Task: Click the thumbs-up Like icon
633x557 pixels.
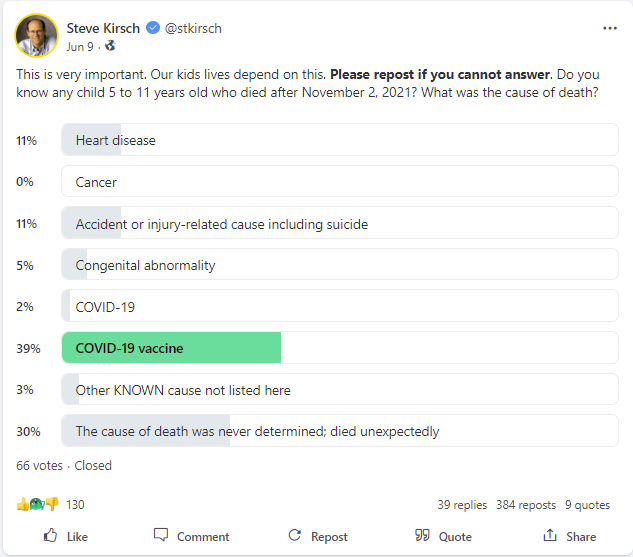Action: click(50, 536)
